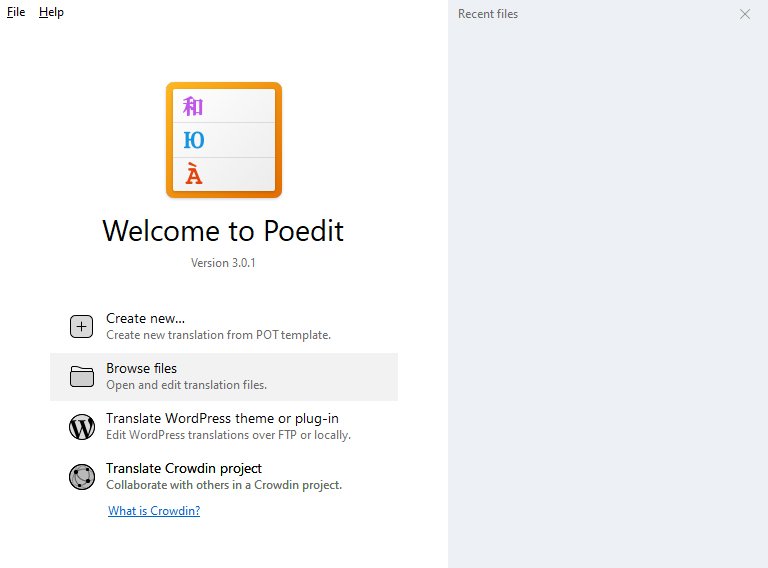The height and width of the screenshot is (568, 768).
Task: Open the Help menu
Action: 51,12
